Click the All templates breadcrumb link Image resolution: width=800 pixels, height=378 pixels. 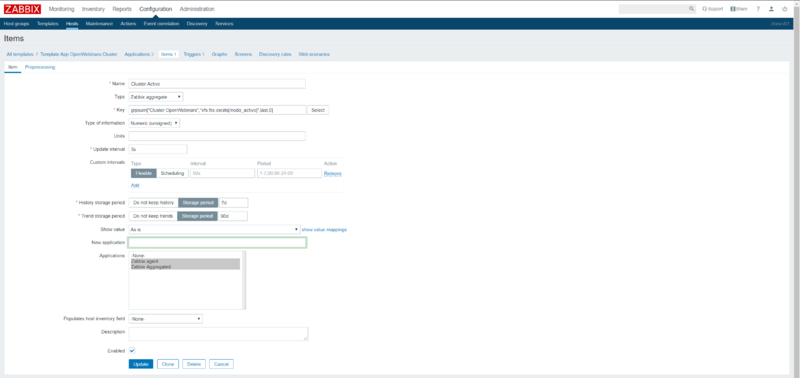pos(20,54)
